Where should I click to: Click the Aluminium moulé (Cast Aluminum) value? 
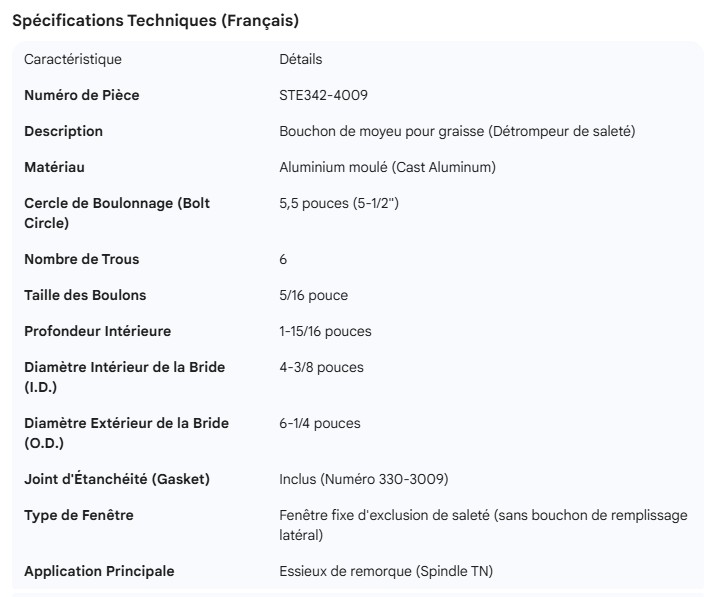click(x=387, y=167)
